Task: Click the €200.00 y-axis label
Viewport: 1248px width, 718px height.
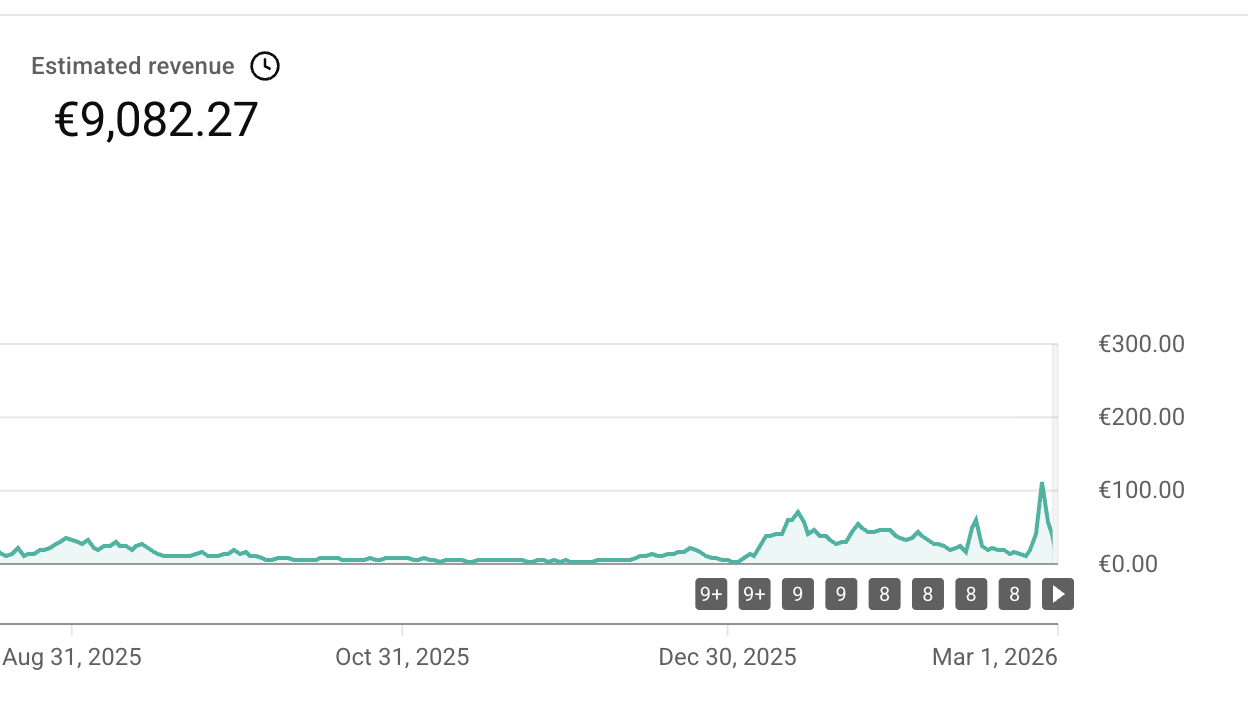Action: click(1141, 417)
